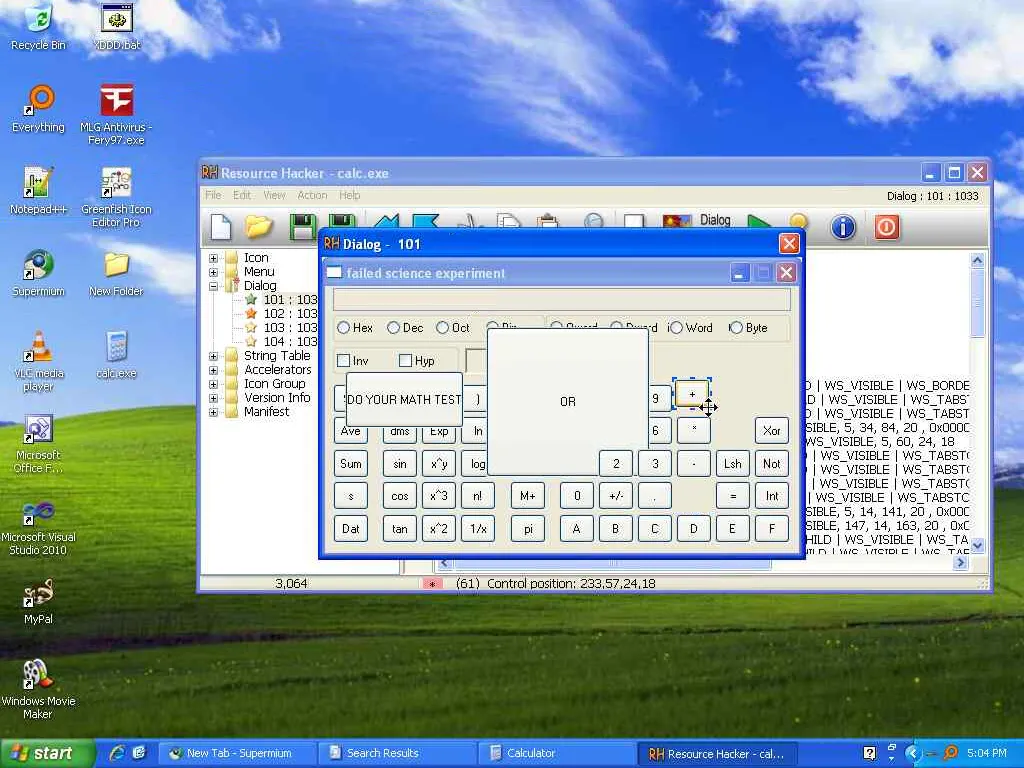Expand the Accelerators tree node

[x=214, y=370]
